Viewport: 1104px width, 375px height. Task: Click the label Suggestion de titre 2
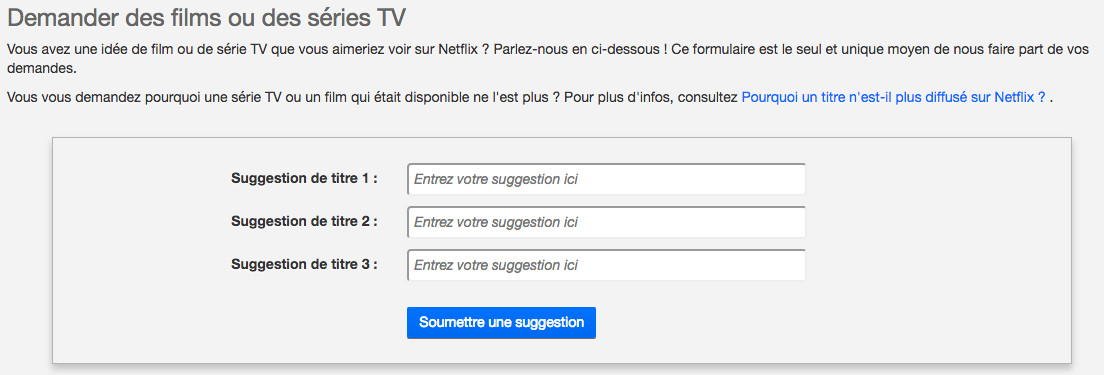point(304,222)
